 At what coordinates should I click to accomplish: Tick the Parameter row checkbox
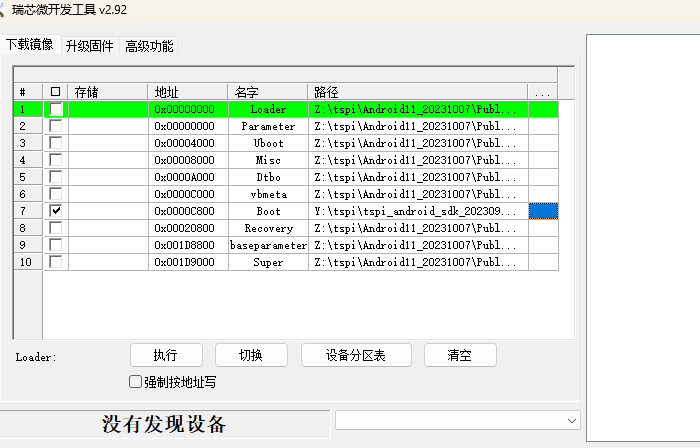56,126
